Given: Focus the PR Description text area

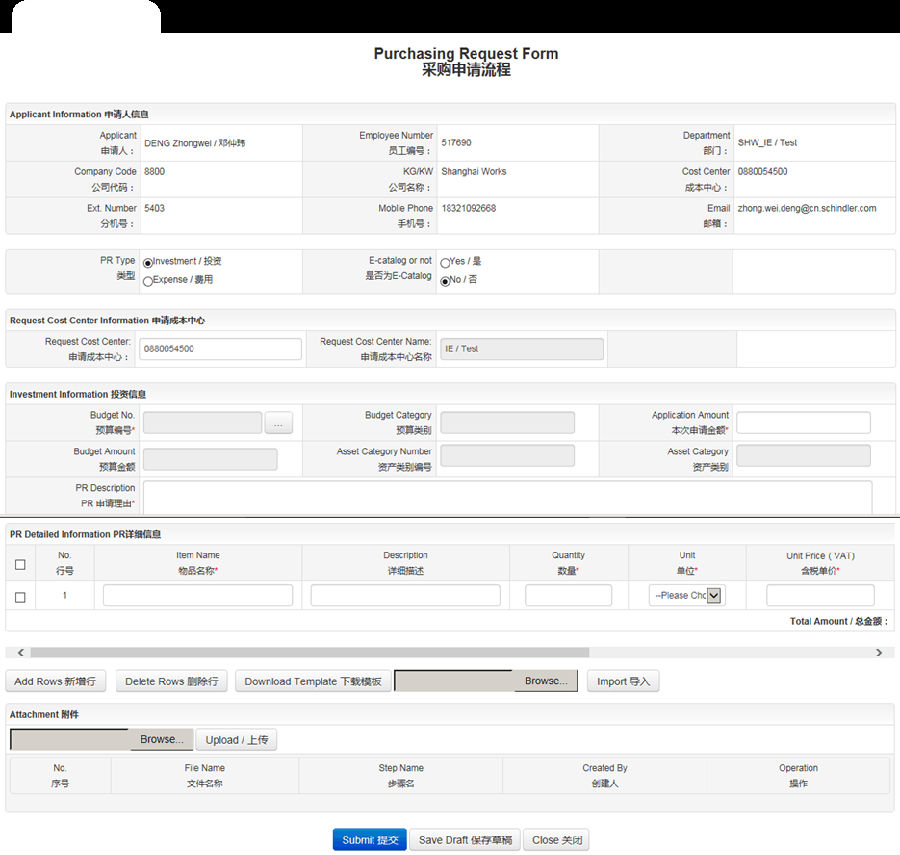Looking at the screenshot, I should [x=507, y=498].
